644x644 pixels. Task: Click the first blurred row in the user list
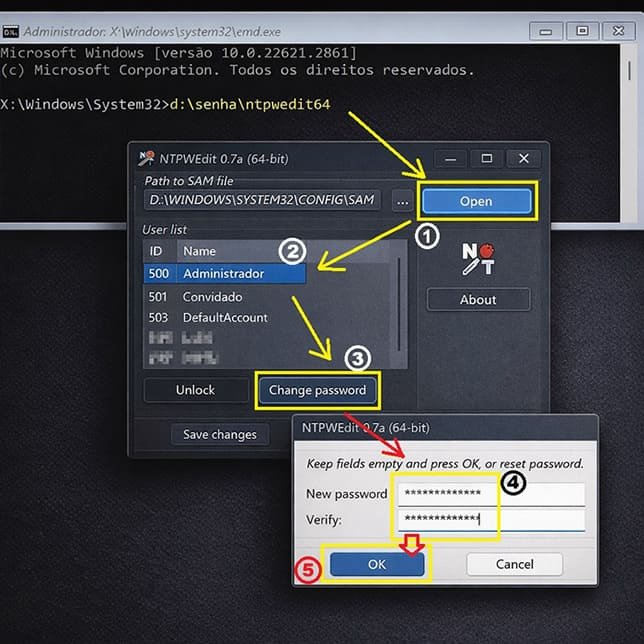click(x=181, y=338)
